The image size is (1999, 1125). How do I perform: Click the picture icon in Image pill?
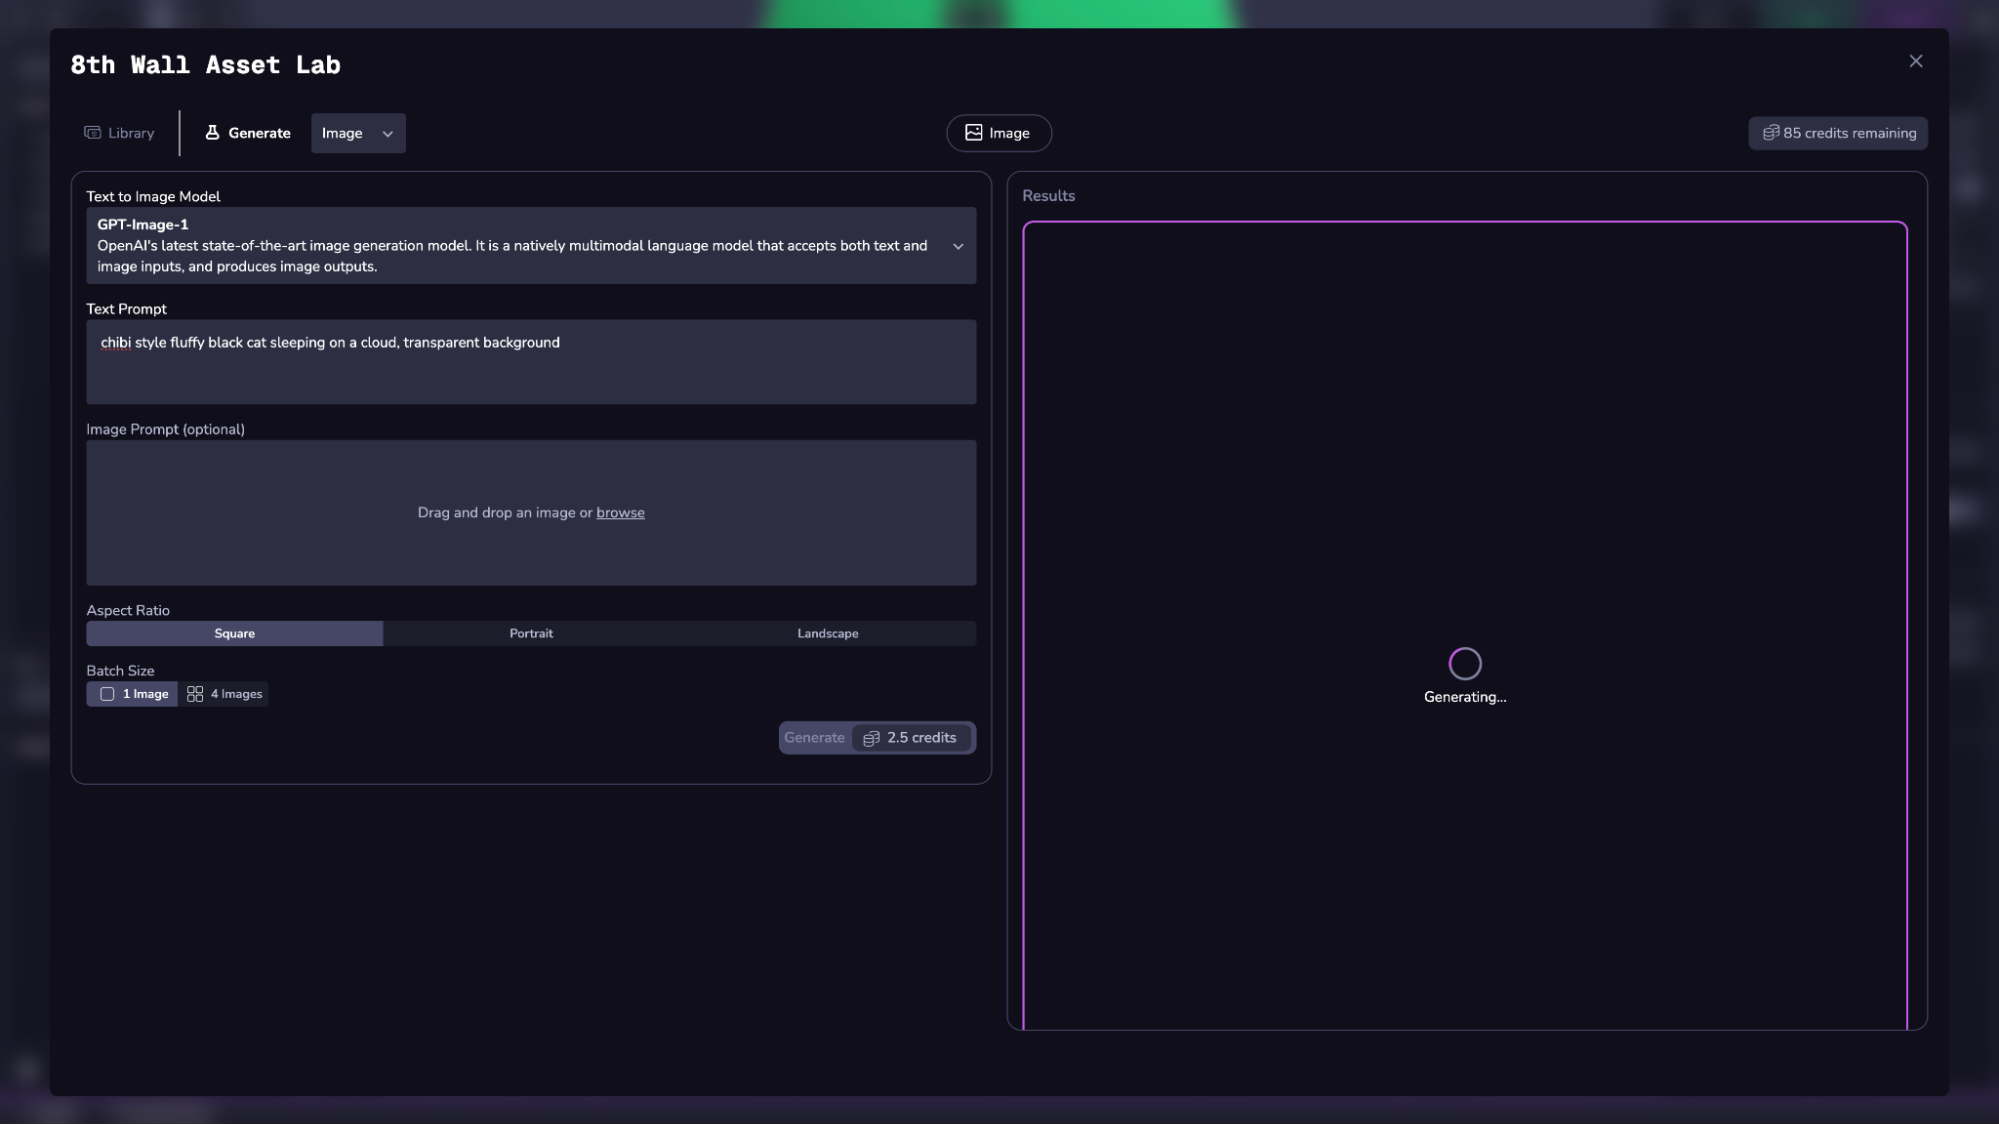[973, 133]
